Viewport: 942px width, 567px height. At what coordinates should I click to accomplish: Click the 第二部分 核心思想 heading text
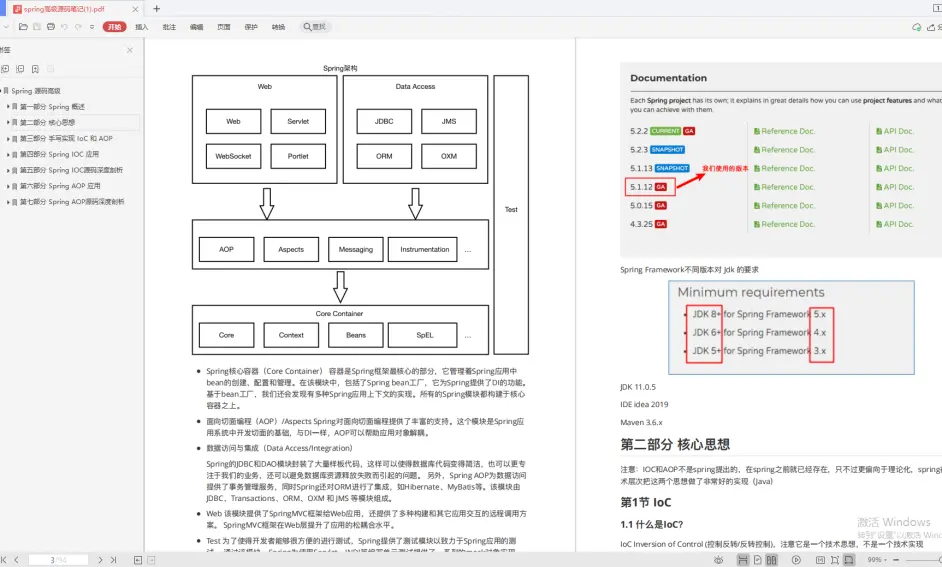point(675,444)
